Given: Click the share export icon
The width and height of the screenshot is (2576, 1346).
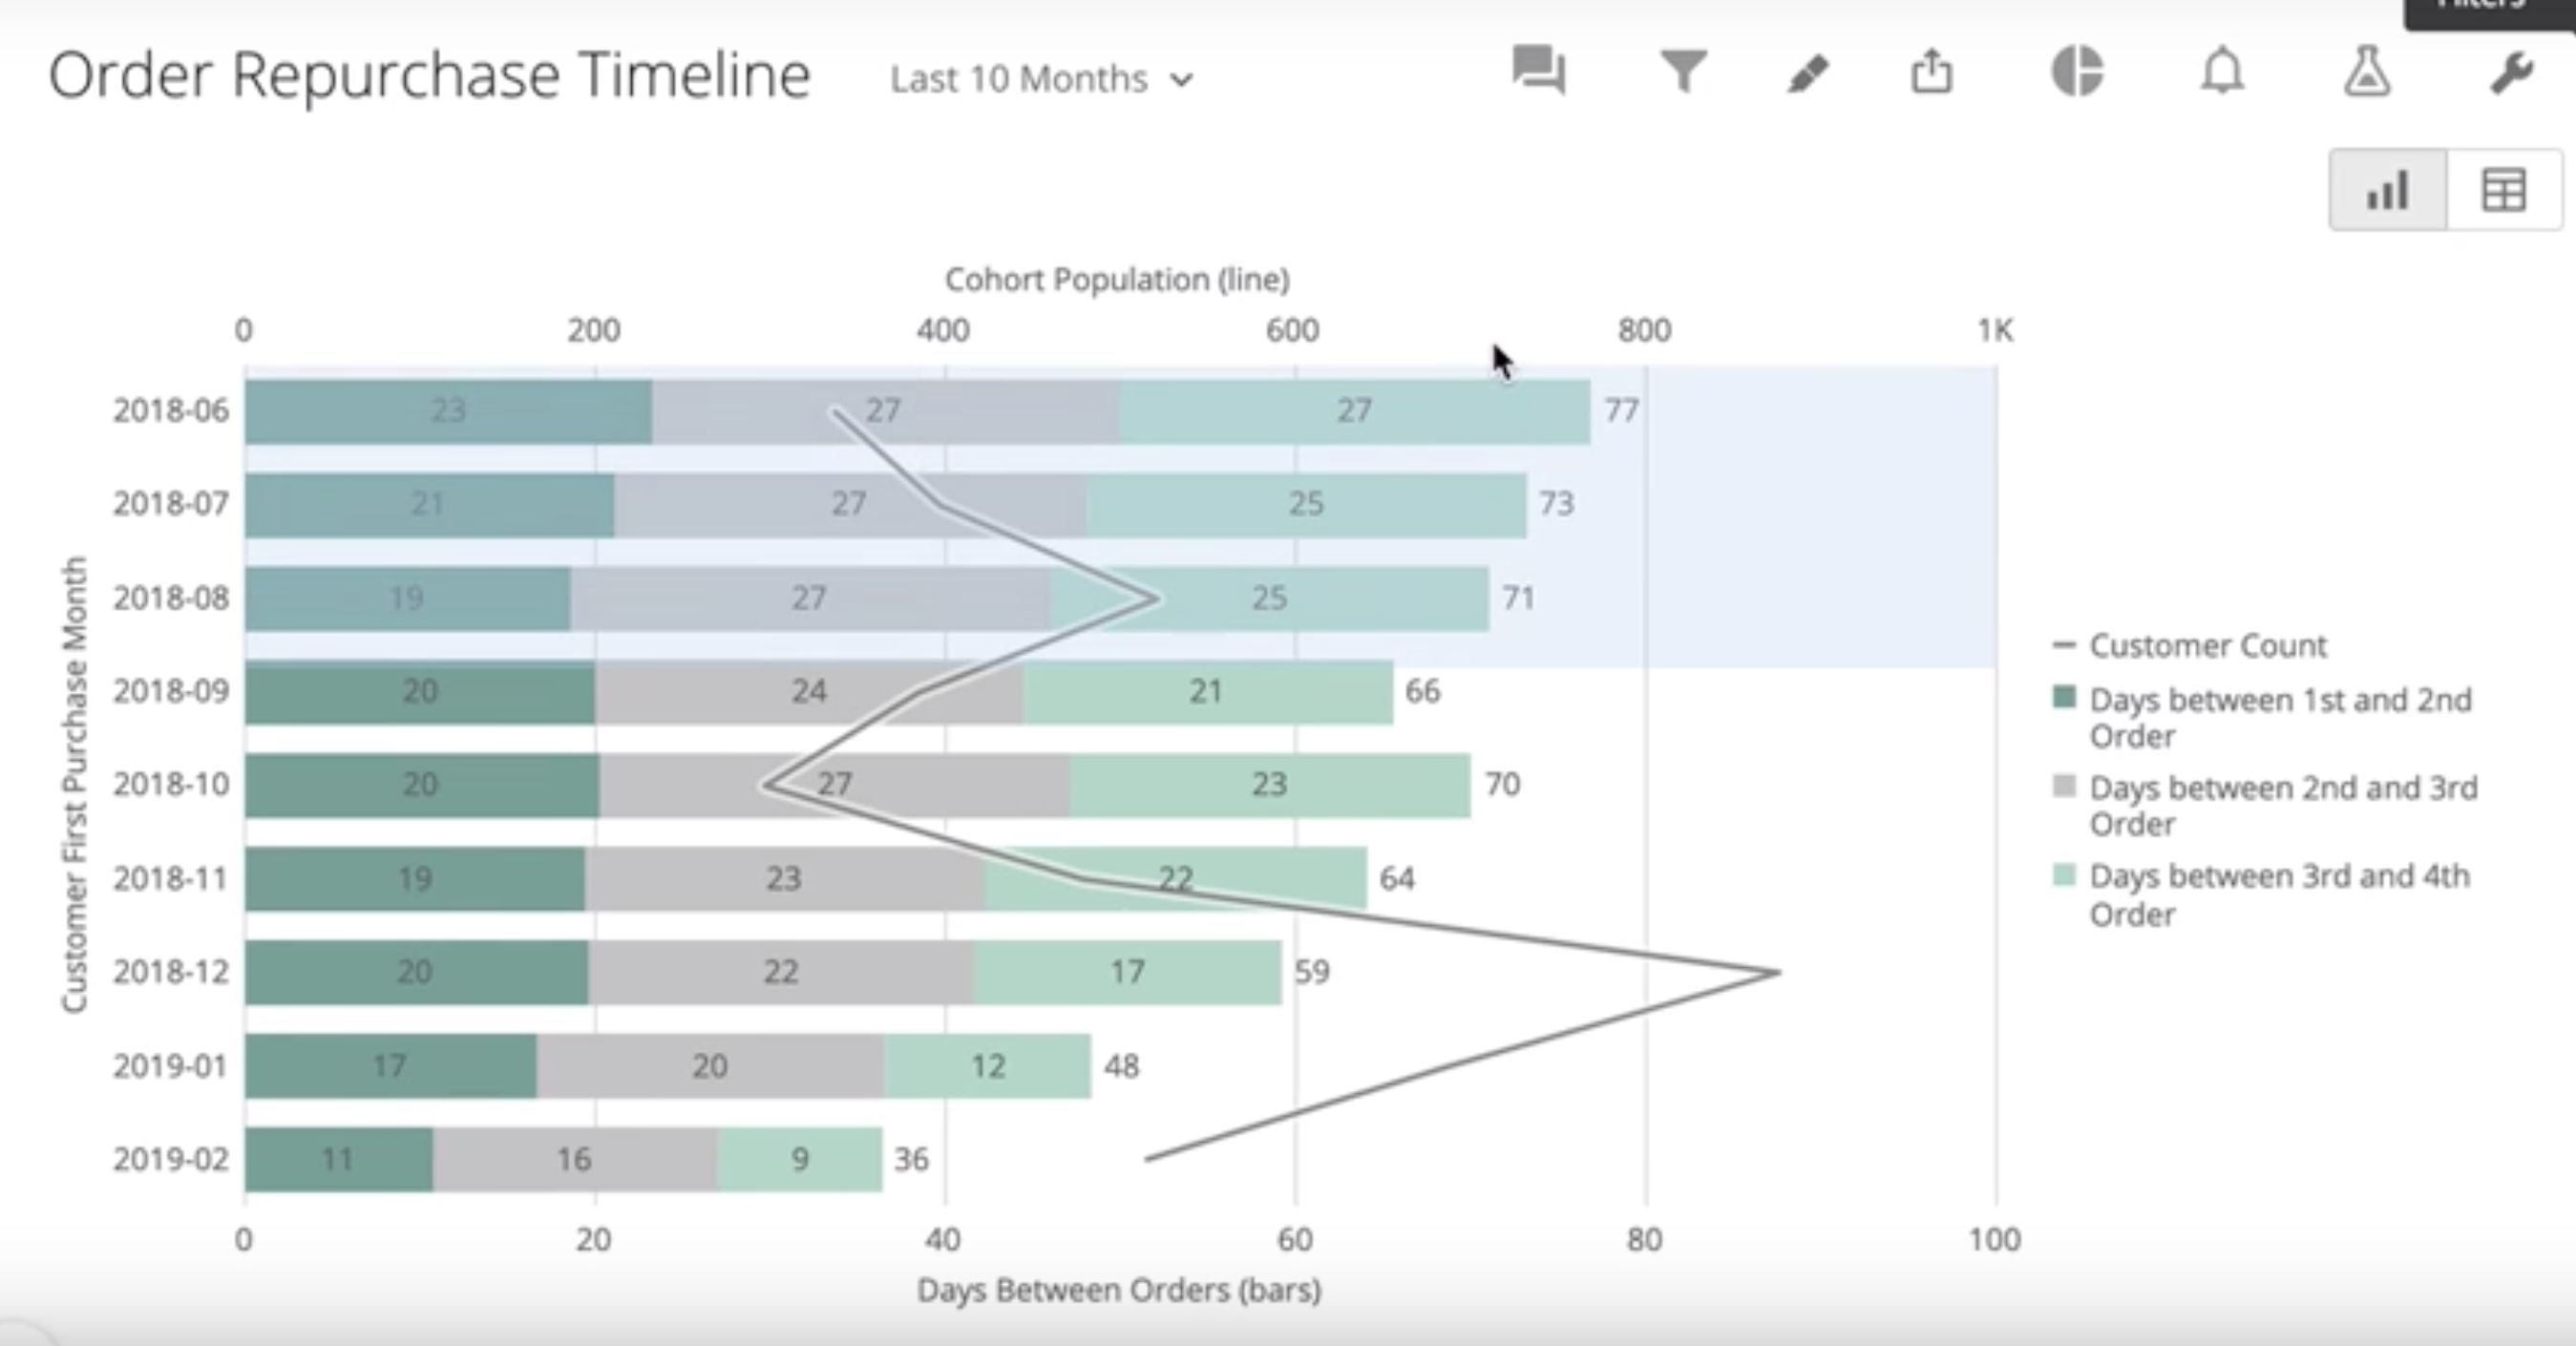Looking at the screenshot, I should point(1931,72).
